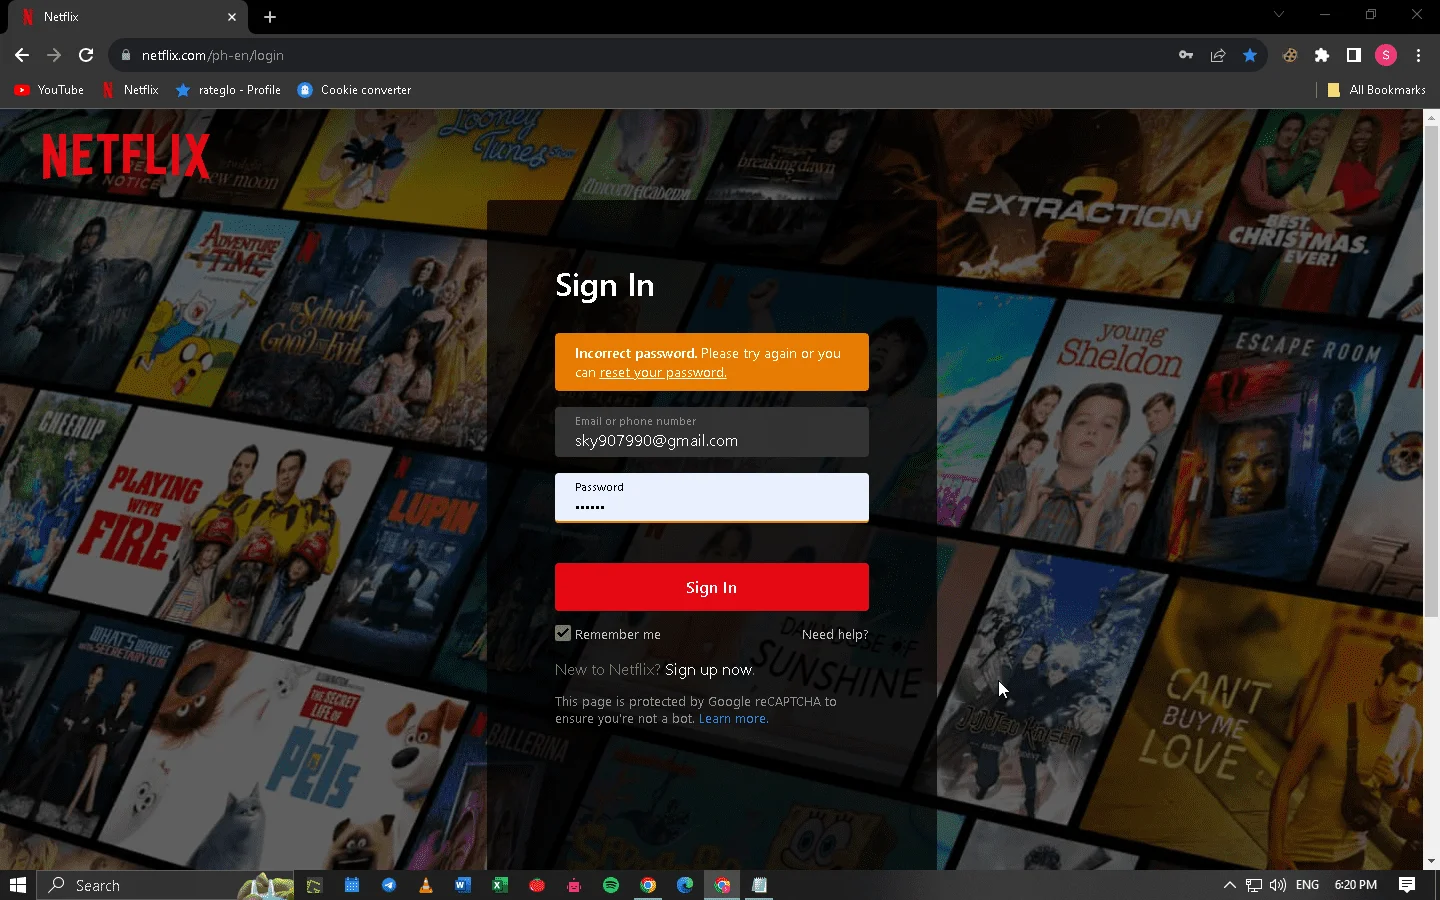Screen dimensions: 1440x900
Task: Open the clock showing 6:20 PM
Action: pos(1356,885)
